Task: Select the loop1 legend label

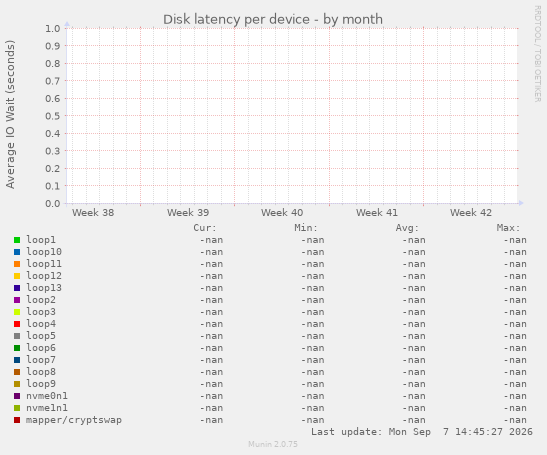Action: [41, 240]
